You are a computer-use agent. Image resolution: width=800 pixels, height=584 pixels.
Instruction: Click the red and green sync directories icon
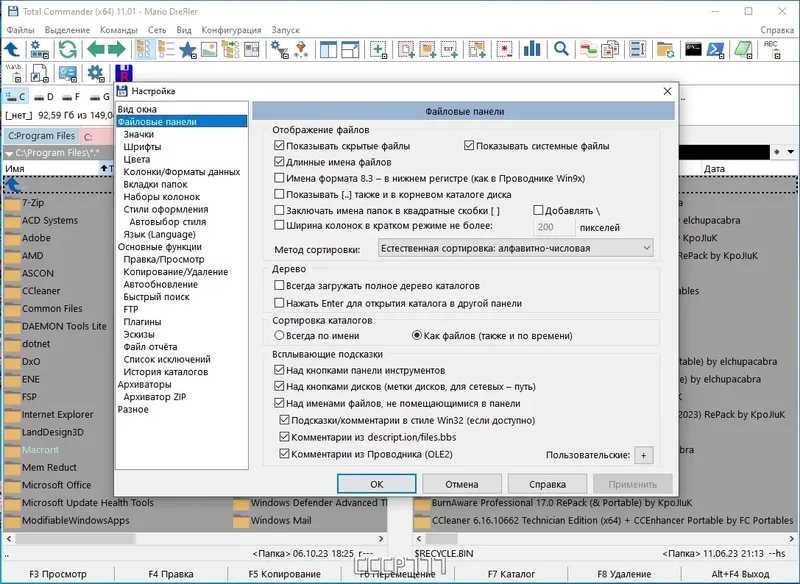point(588,49)
